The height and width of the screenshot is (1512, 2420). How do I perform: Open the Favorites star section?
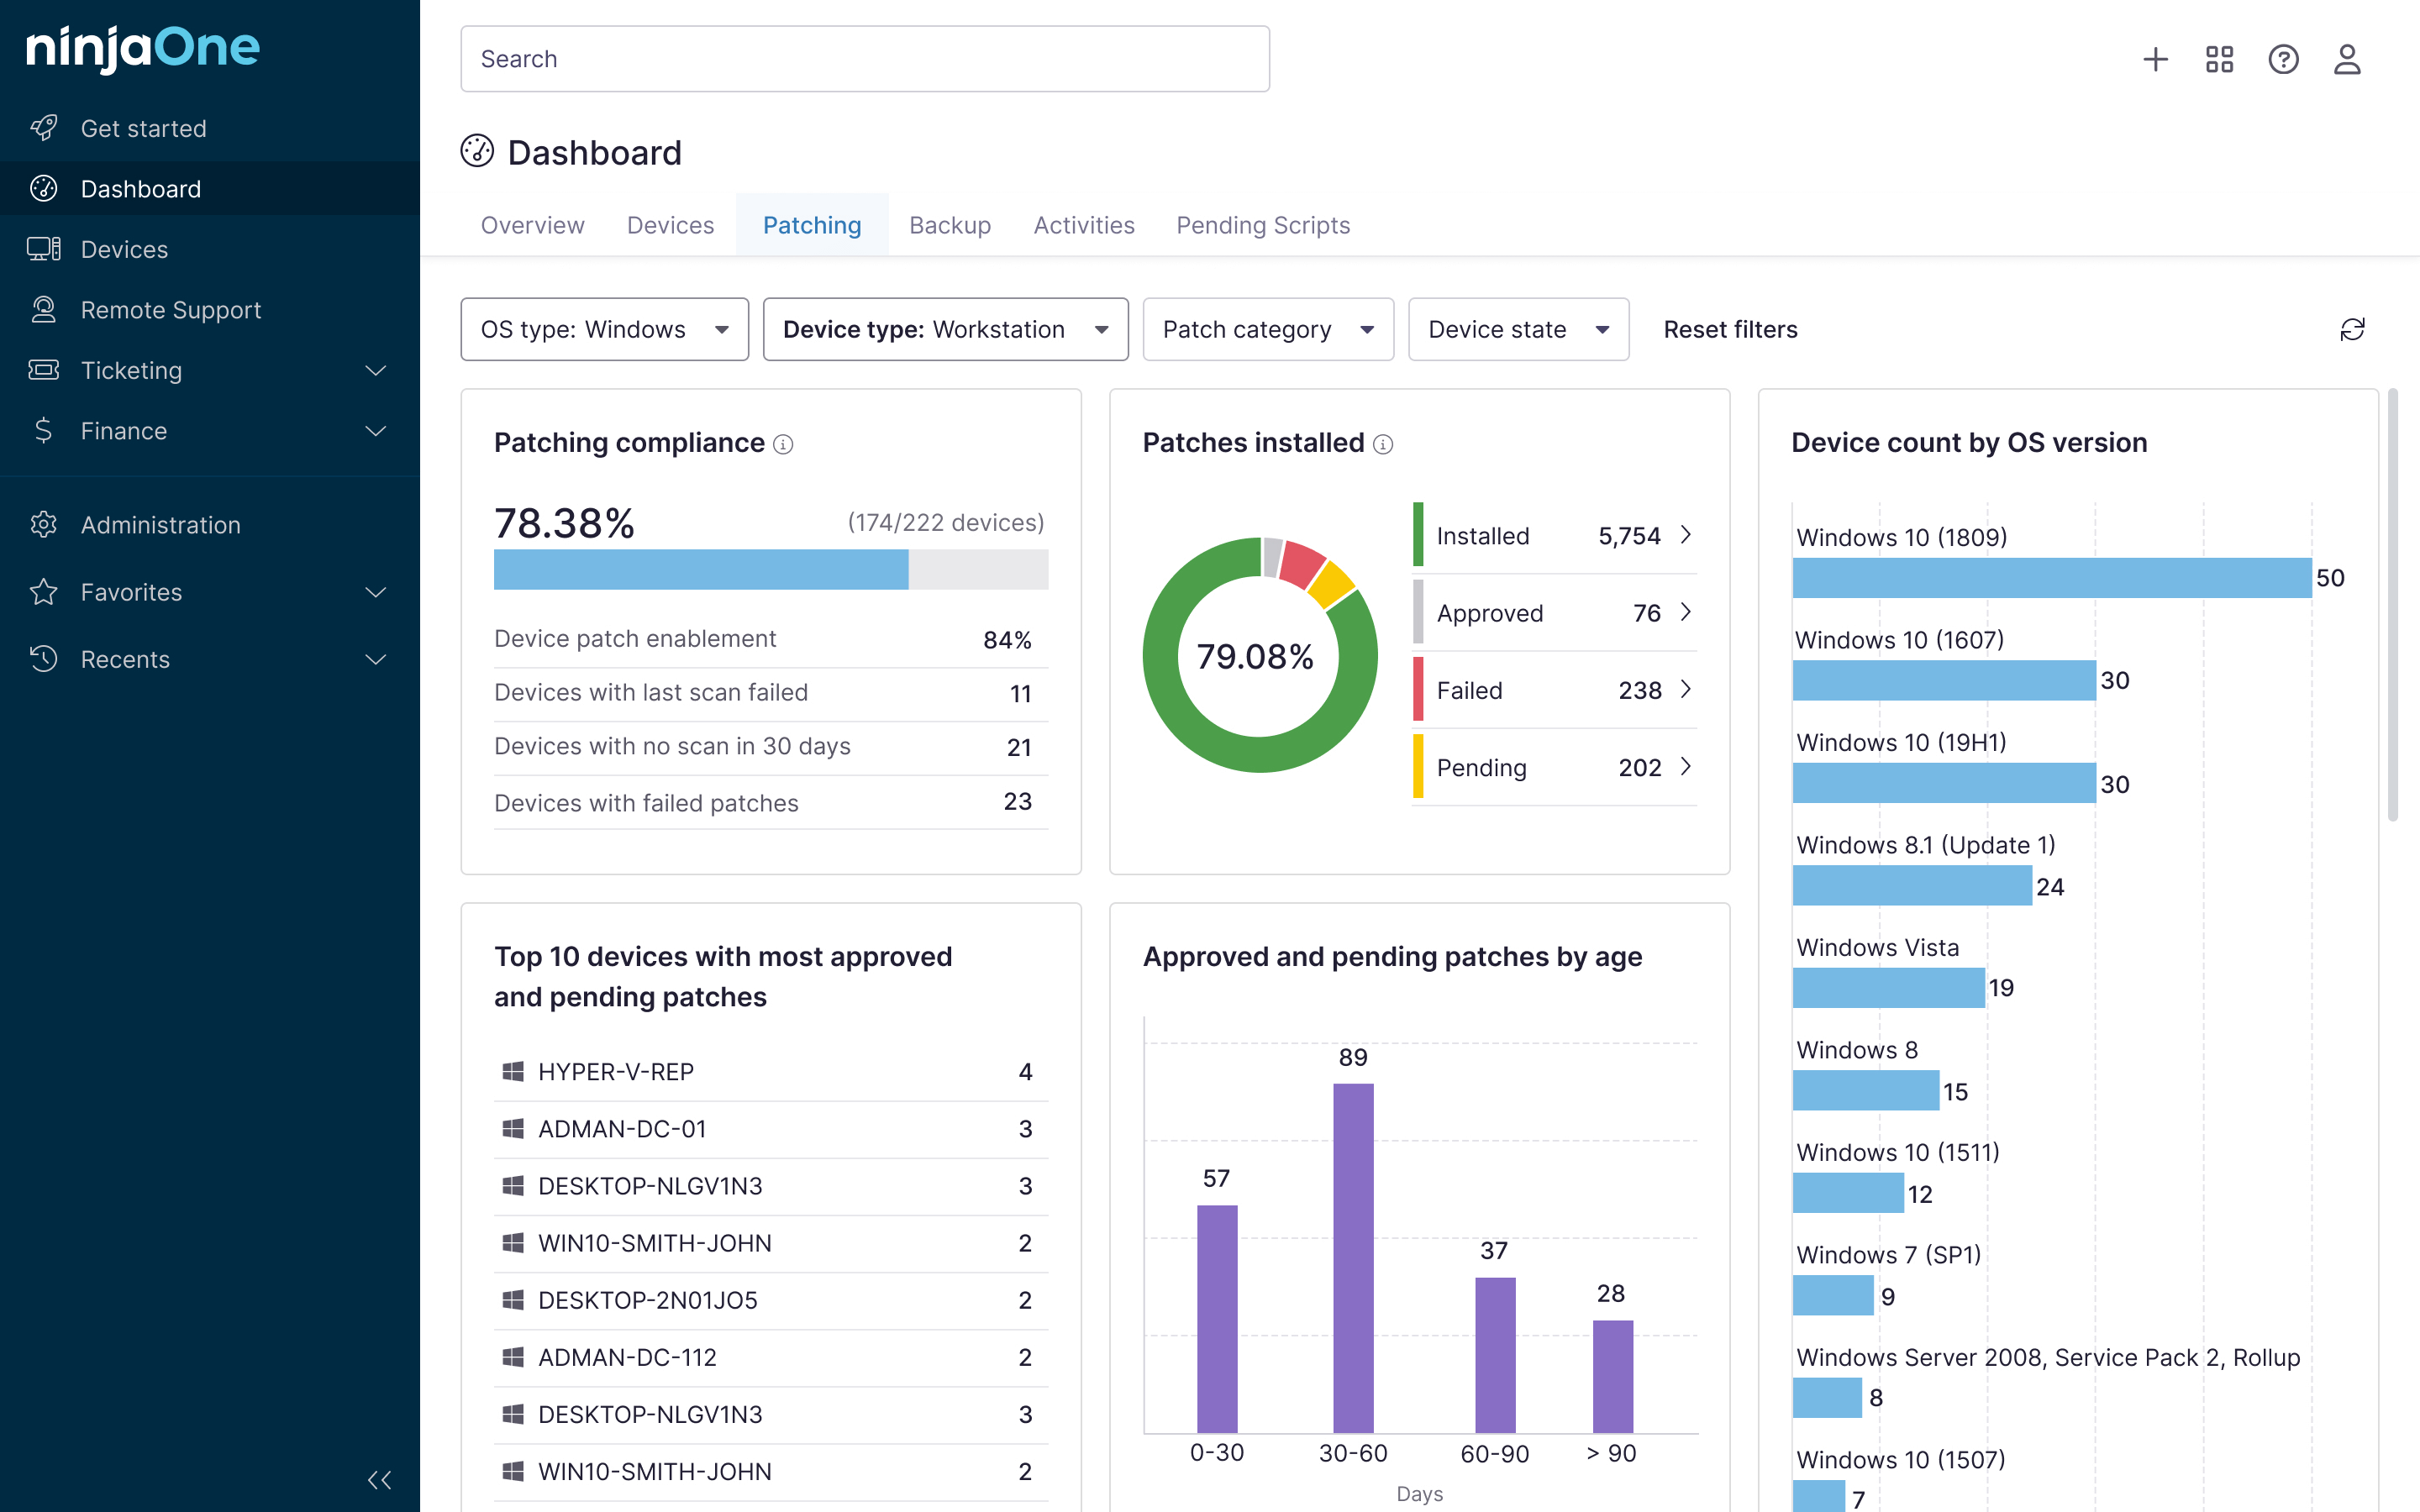44,592
